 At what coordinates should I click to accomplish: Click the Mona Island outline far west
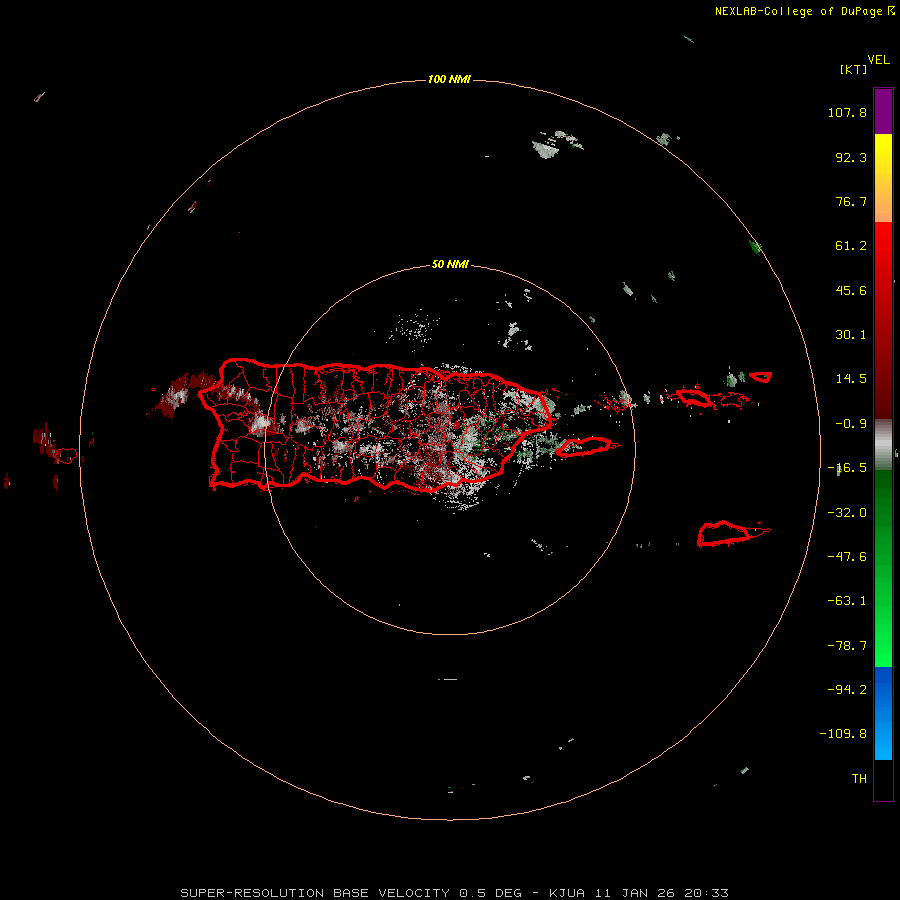[x=65, y=456]
